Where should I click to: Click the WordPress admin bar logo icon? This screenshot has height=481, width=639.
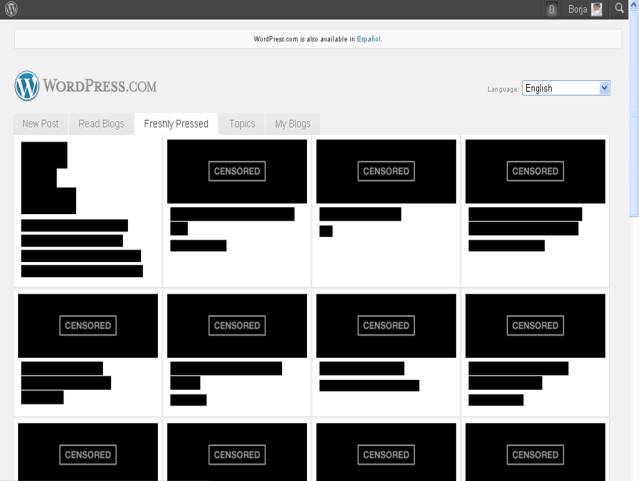click(x=11, y=9)
